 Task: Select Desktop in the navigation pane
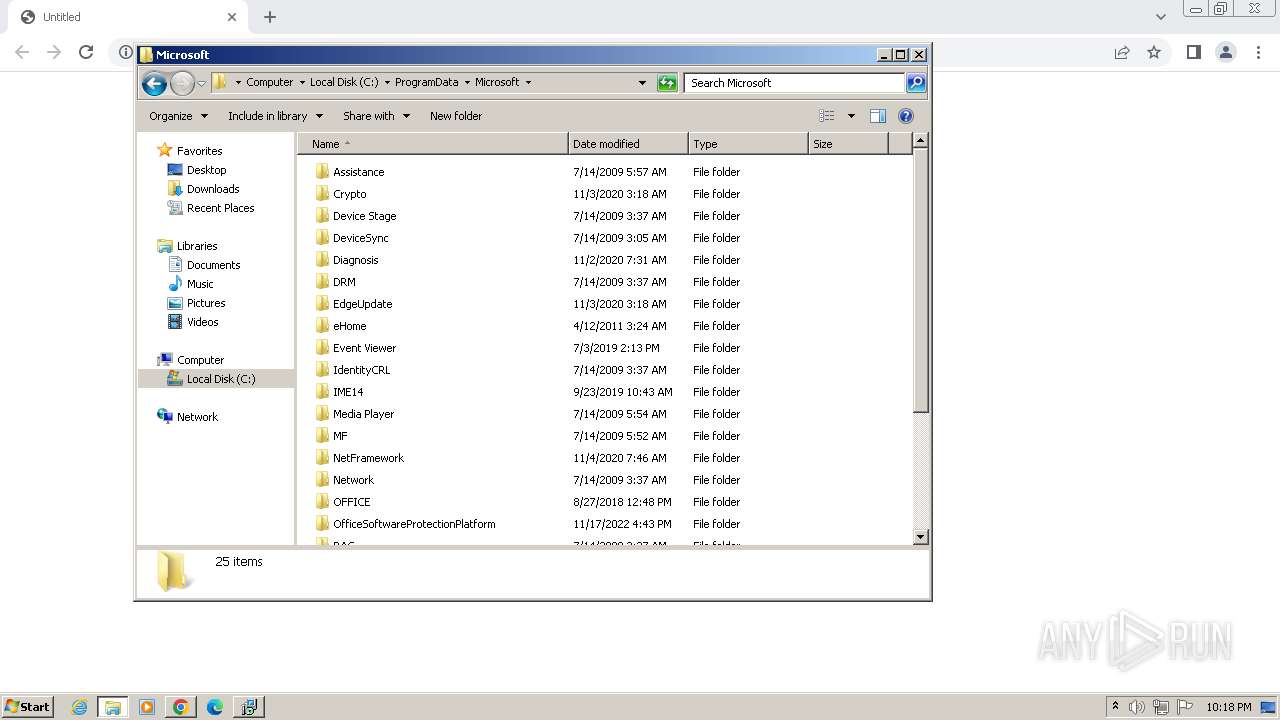point(206,170)
